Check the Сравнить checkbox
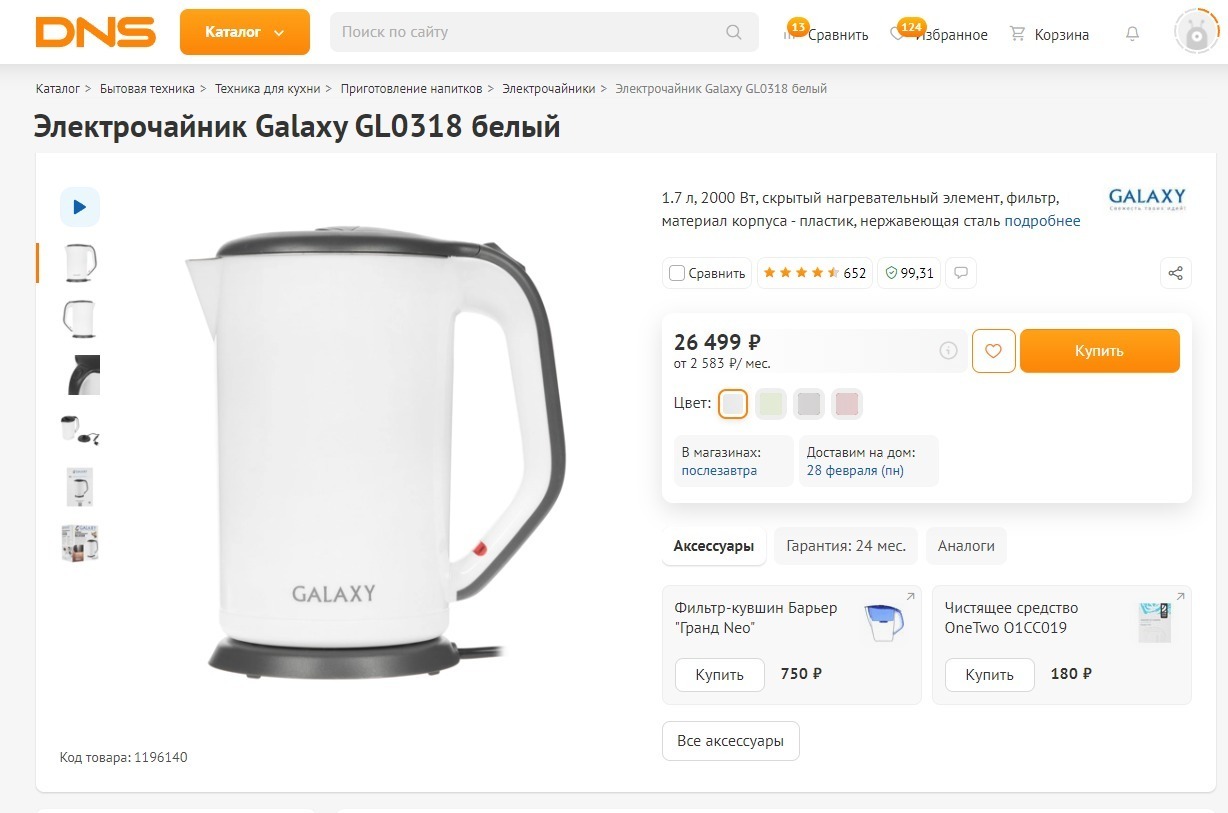The width and height of the screenshot is (1228, 813). (x=677, y=273)
